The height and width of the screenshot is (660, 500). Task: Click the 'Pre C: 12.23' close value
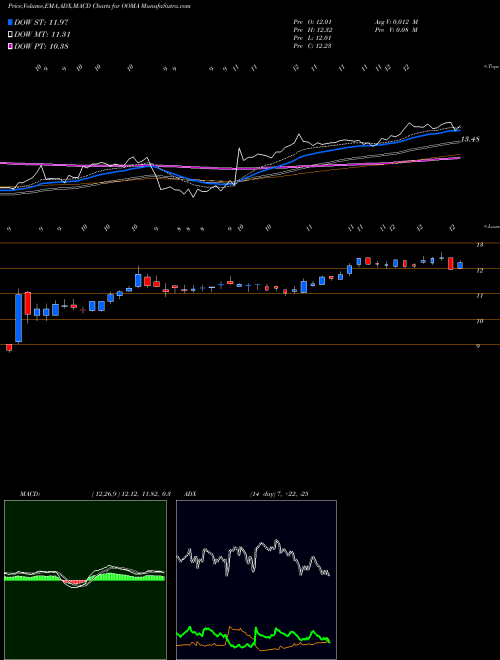tap(313, 46)
